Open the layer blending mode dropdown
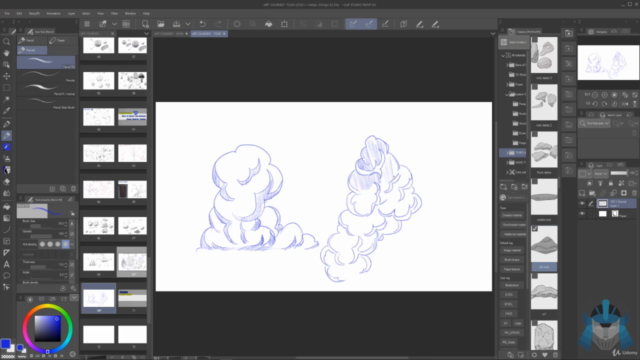This screenshot has height=360, width=640. click(x=601, y=173)
